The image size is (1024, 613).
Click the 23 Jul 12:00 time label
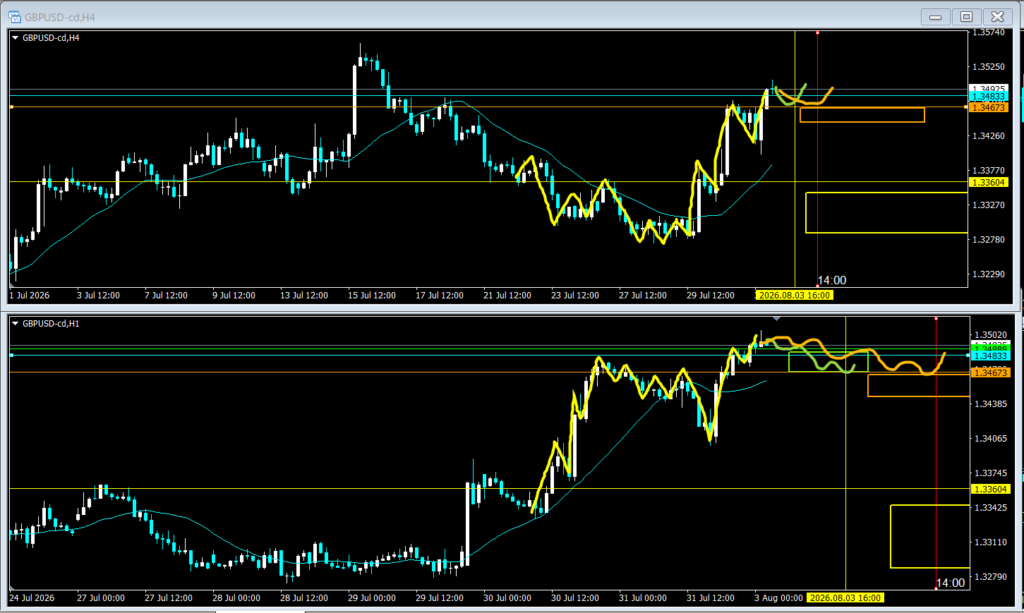pos(575,295)
